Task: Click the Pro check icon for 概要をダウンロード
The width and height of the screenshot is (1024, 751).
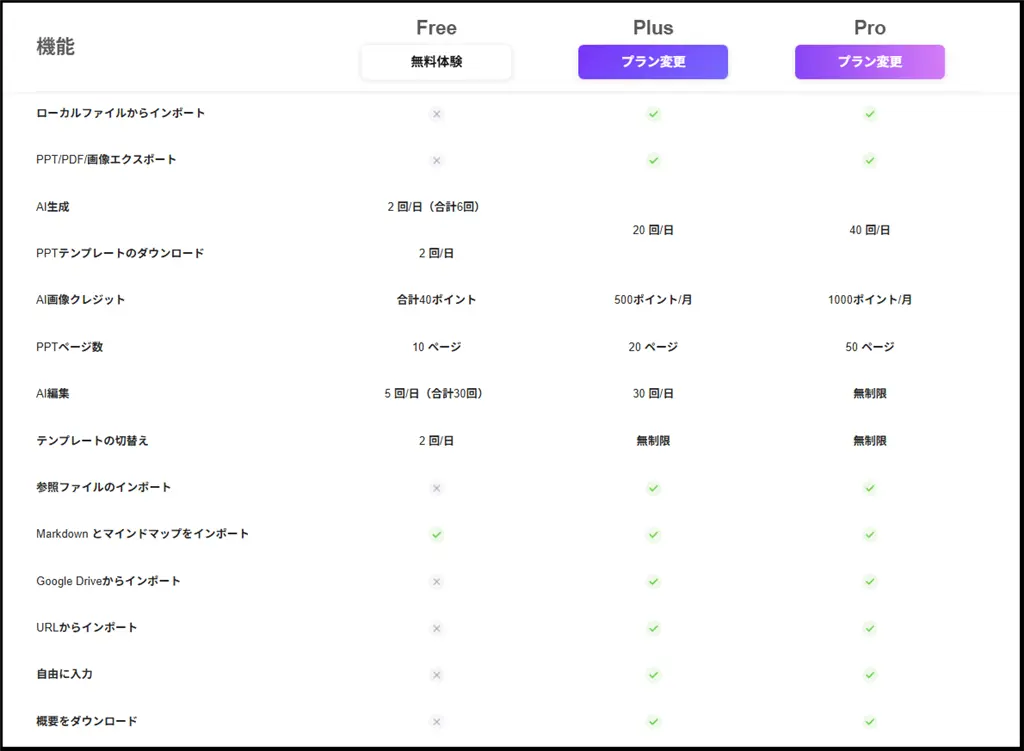Action: tap(869, 721)
